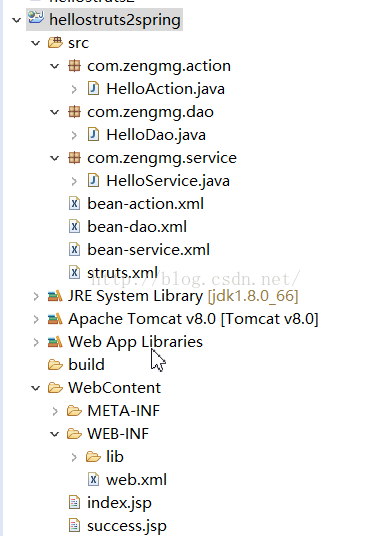Image resolution: width=372 pixels, height=536 pixels.
Task: Expand the lib folder
Action: point(74,457)
